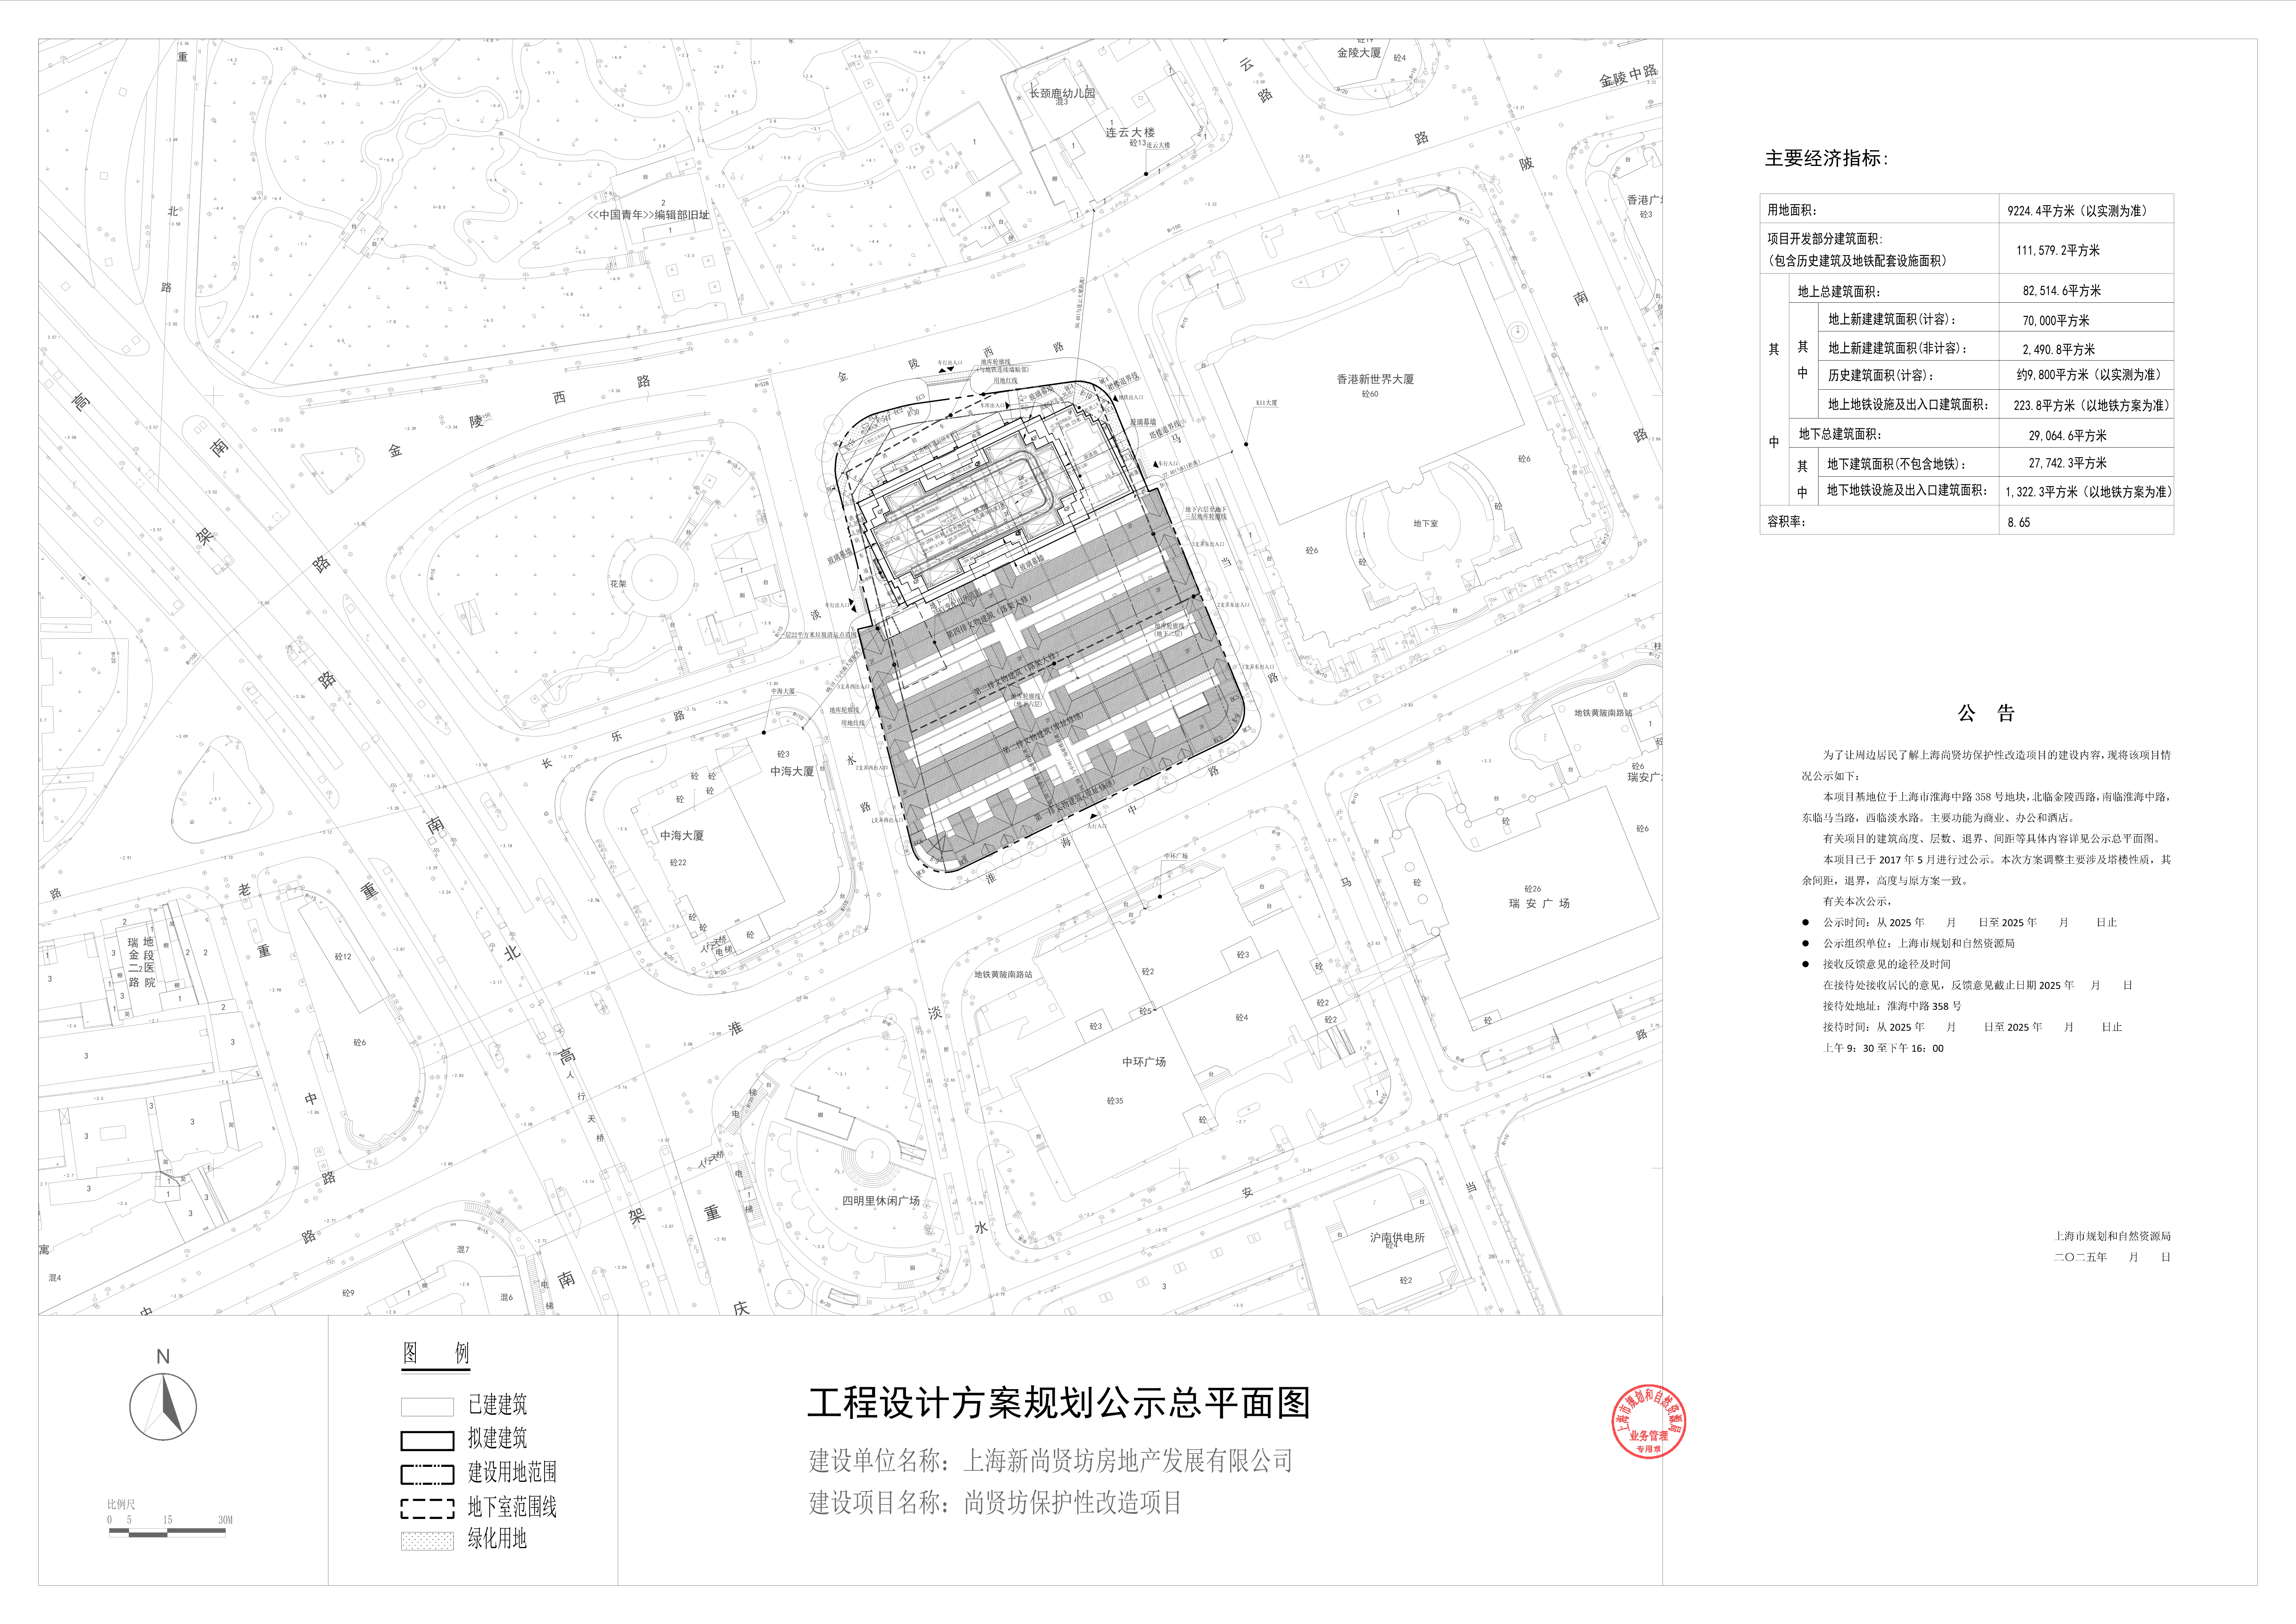The image size is (2296, 1624).
Task: Select the 拟建建筑 bold legend box
Action: point(427,1441)
